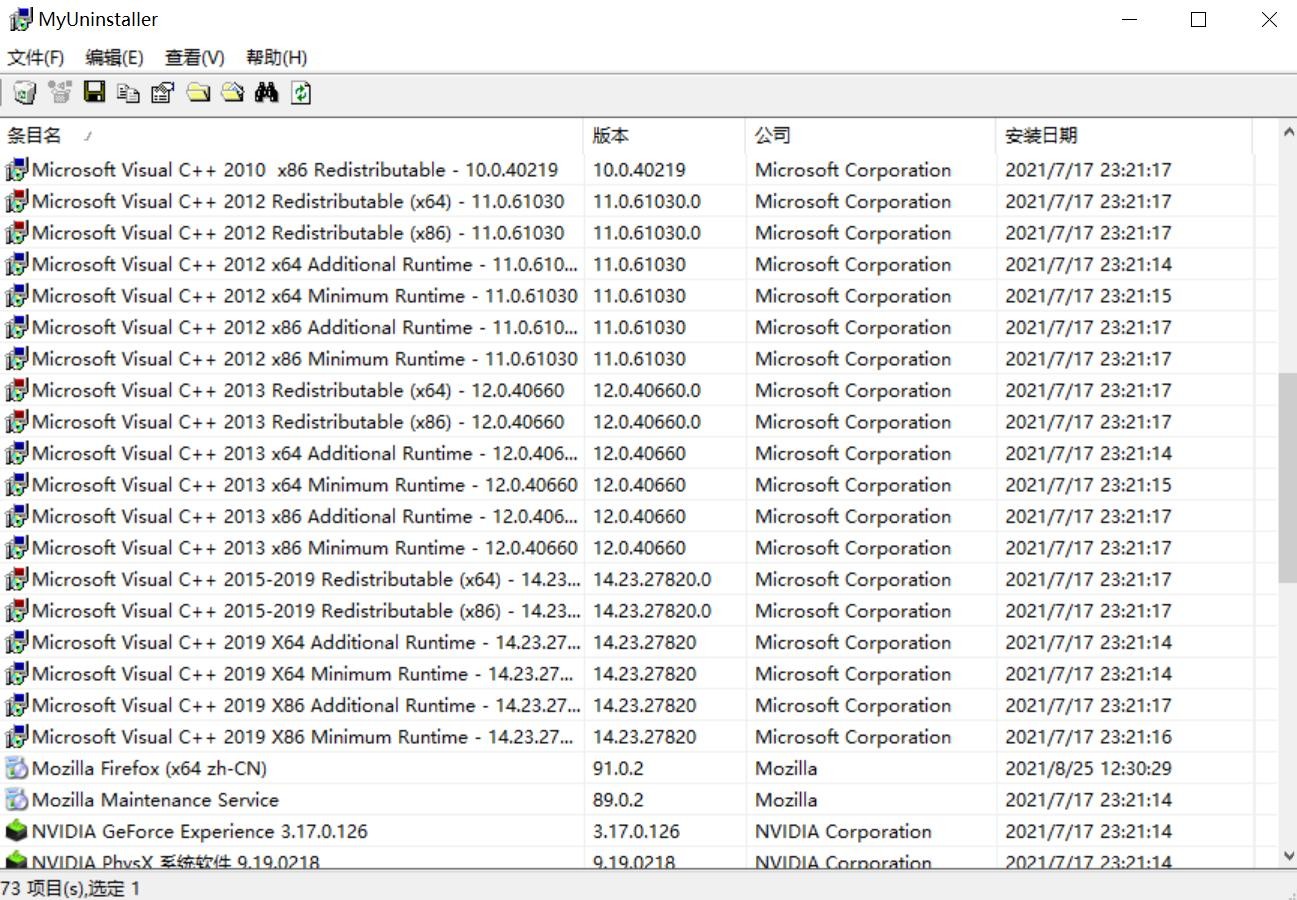Click the vertical scrollbar thumb
The image size is (1297, 900).
tap(1288, 478)
